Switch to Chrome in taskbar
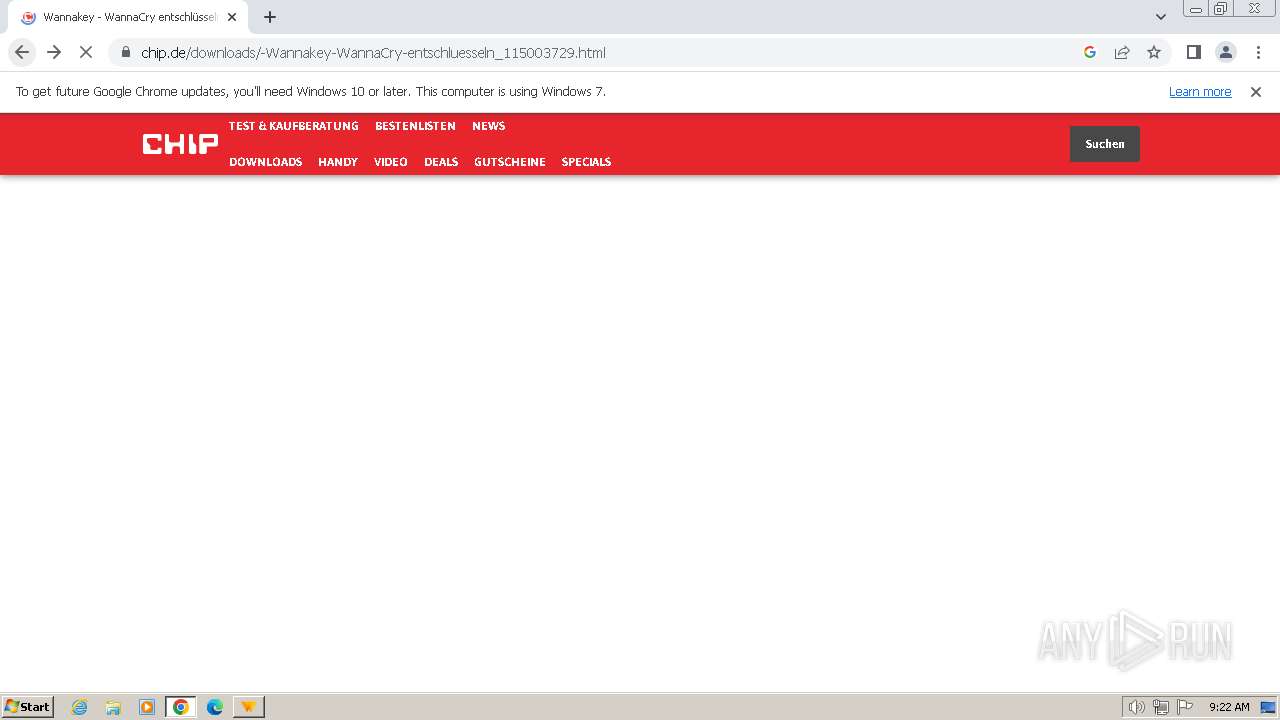1280x720 pixels. click(x=181, y=707)
